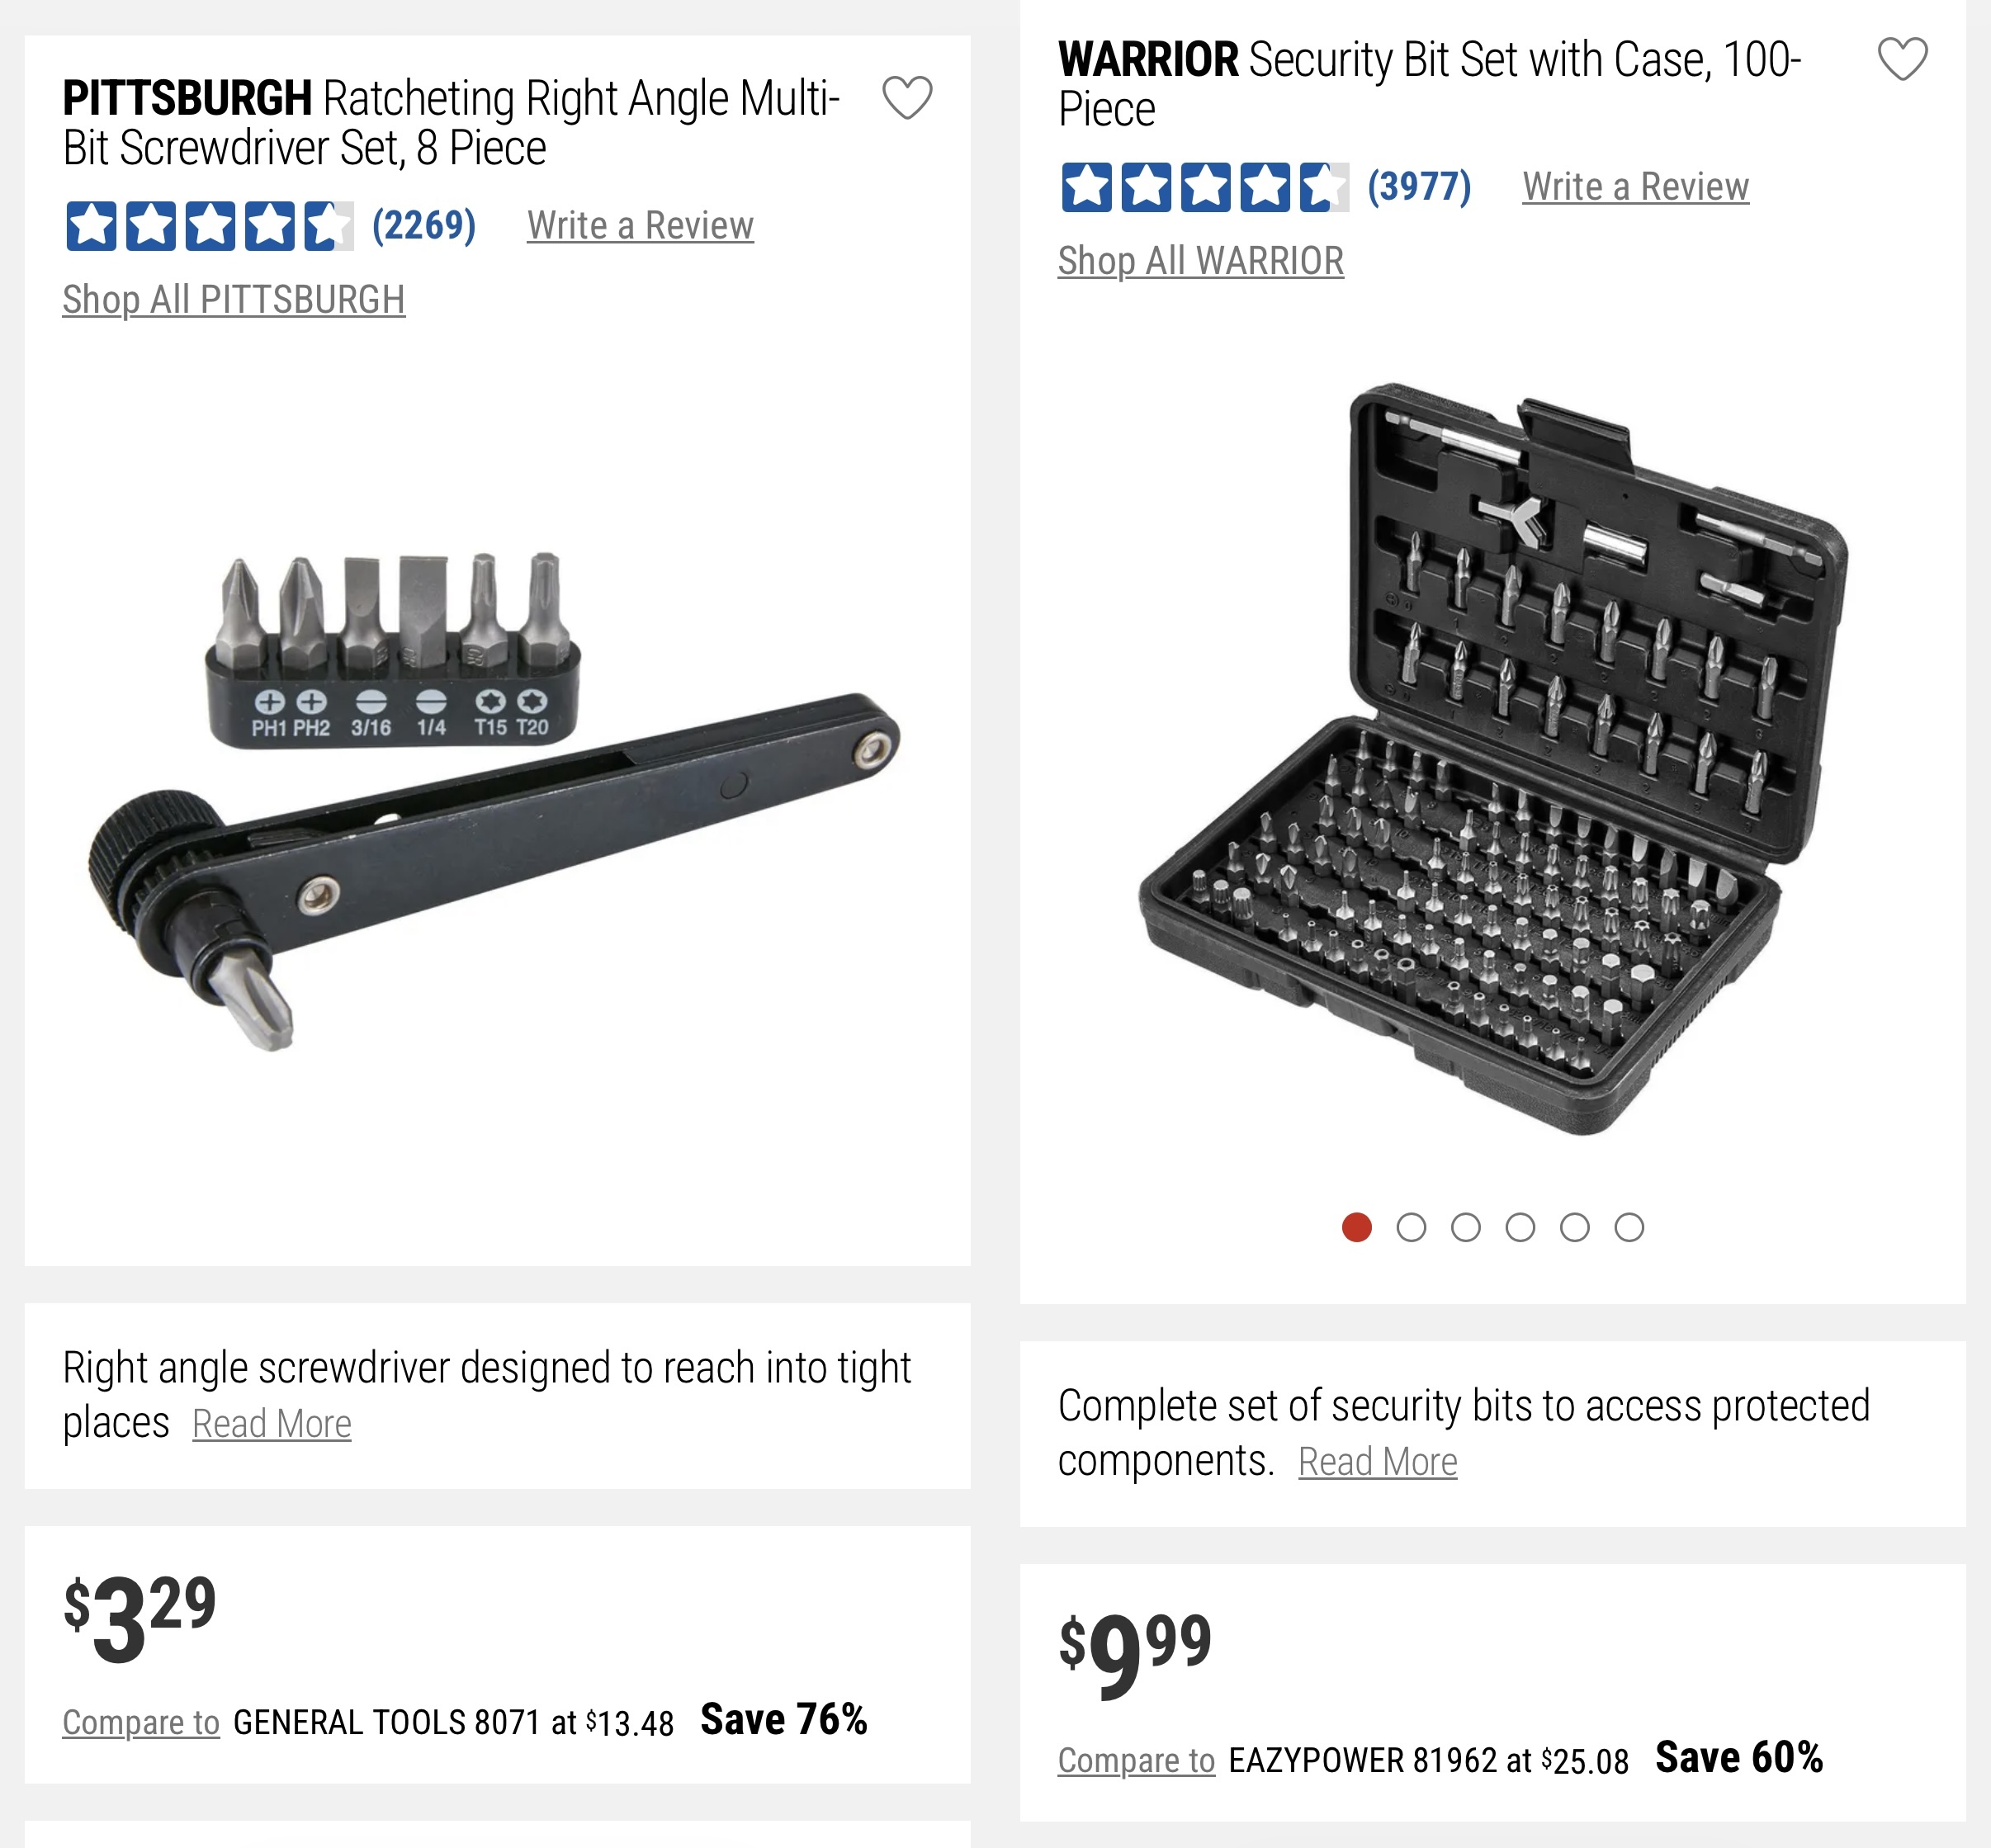Jump to the fifth carousel image dot
This screenshot has width=1991, height=1848.
point(1575,1227)
